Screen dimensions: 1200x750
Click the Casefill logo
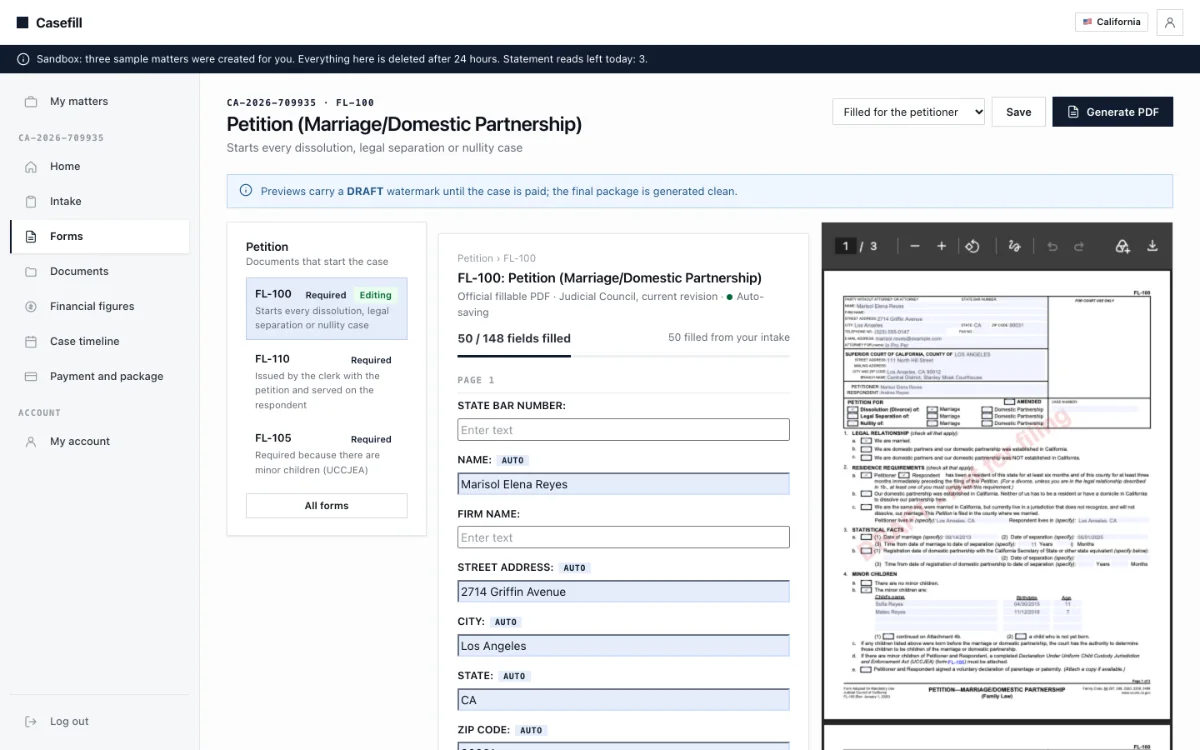49,23
